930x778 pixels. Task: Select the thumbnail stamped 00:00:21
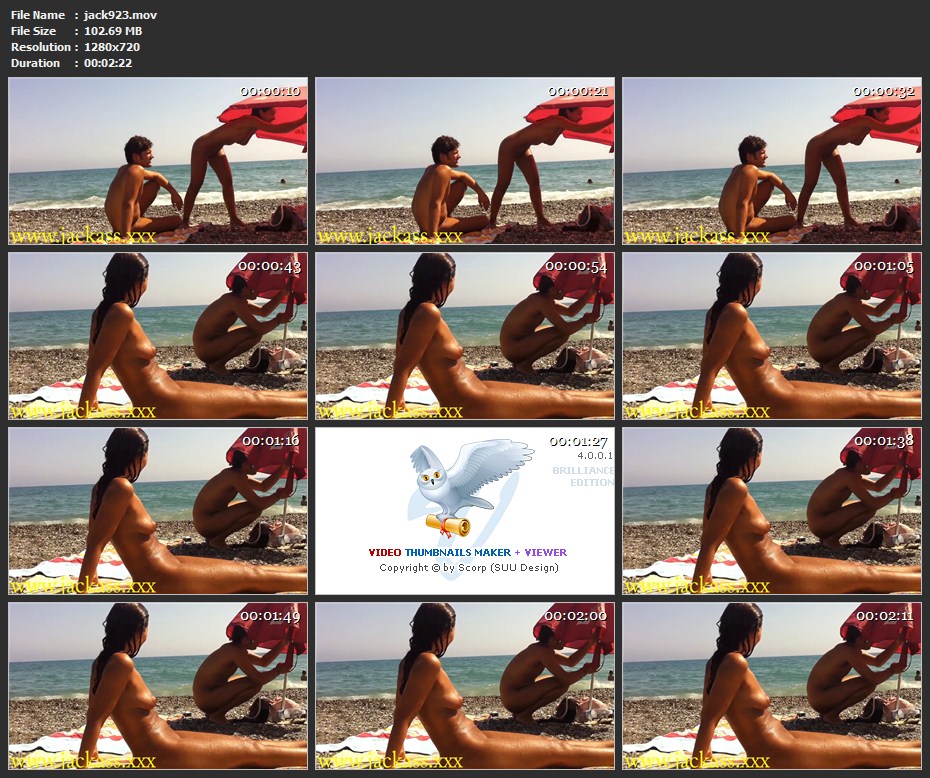click(465, 161)
